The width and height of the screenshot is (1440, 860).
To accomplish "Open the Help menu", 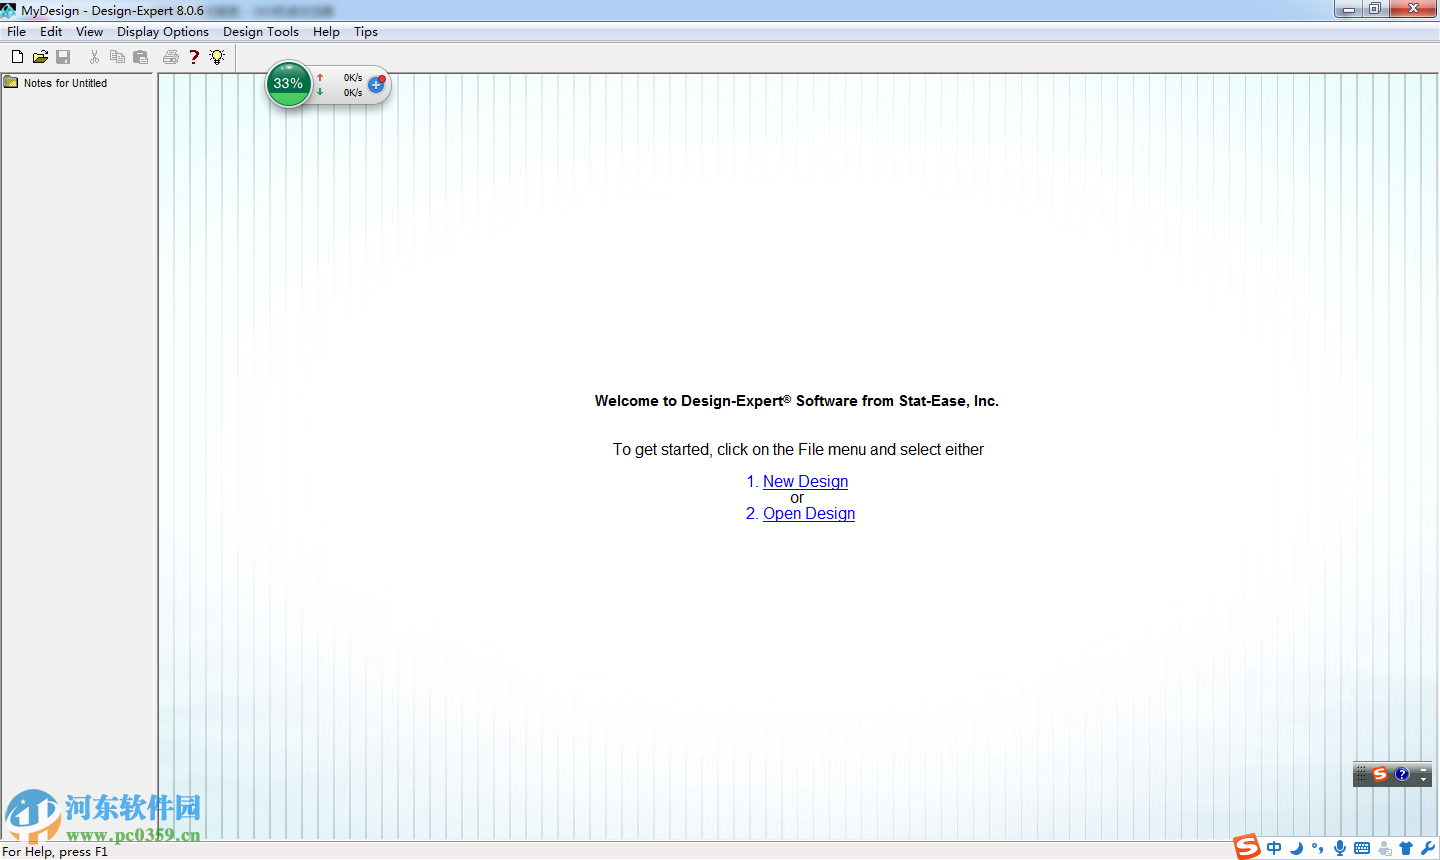I will (326, 32).
